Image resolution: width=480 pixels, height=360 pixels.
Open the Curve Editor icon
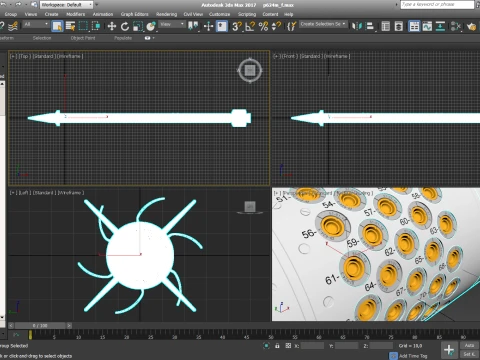pos(427,26)
